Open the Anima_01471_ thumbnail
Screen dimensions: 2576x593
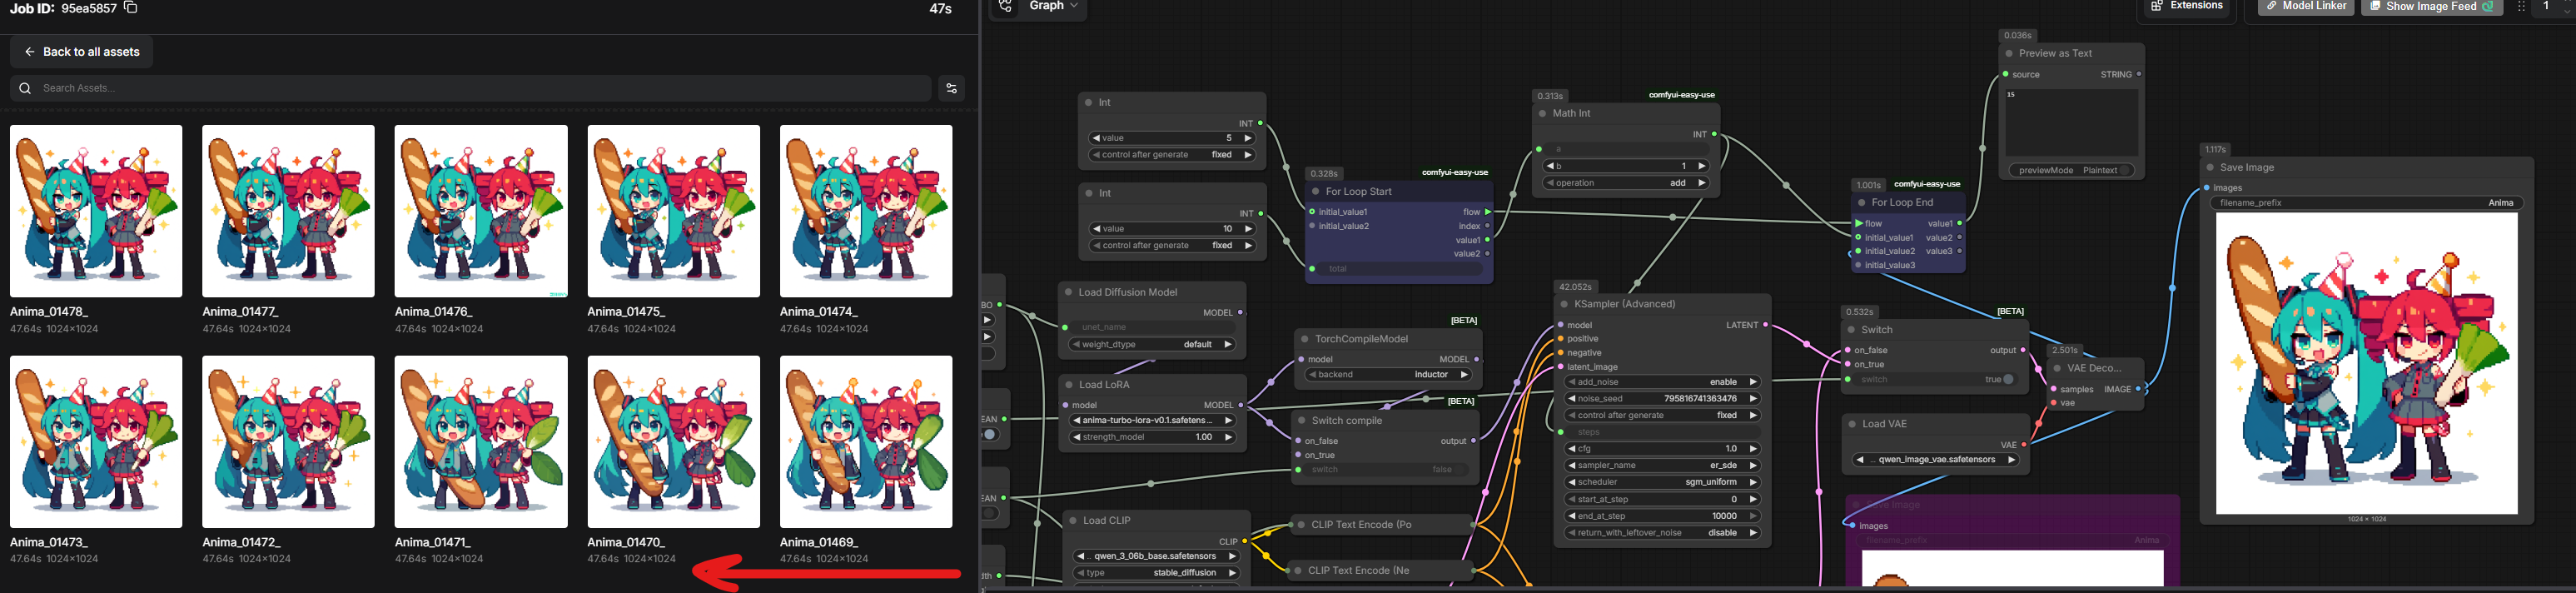click(481, 442)
